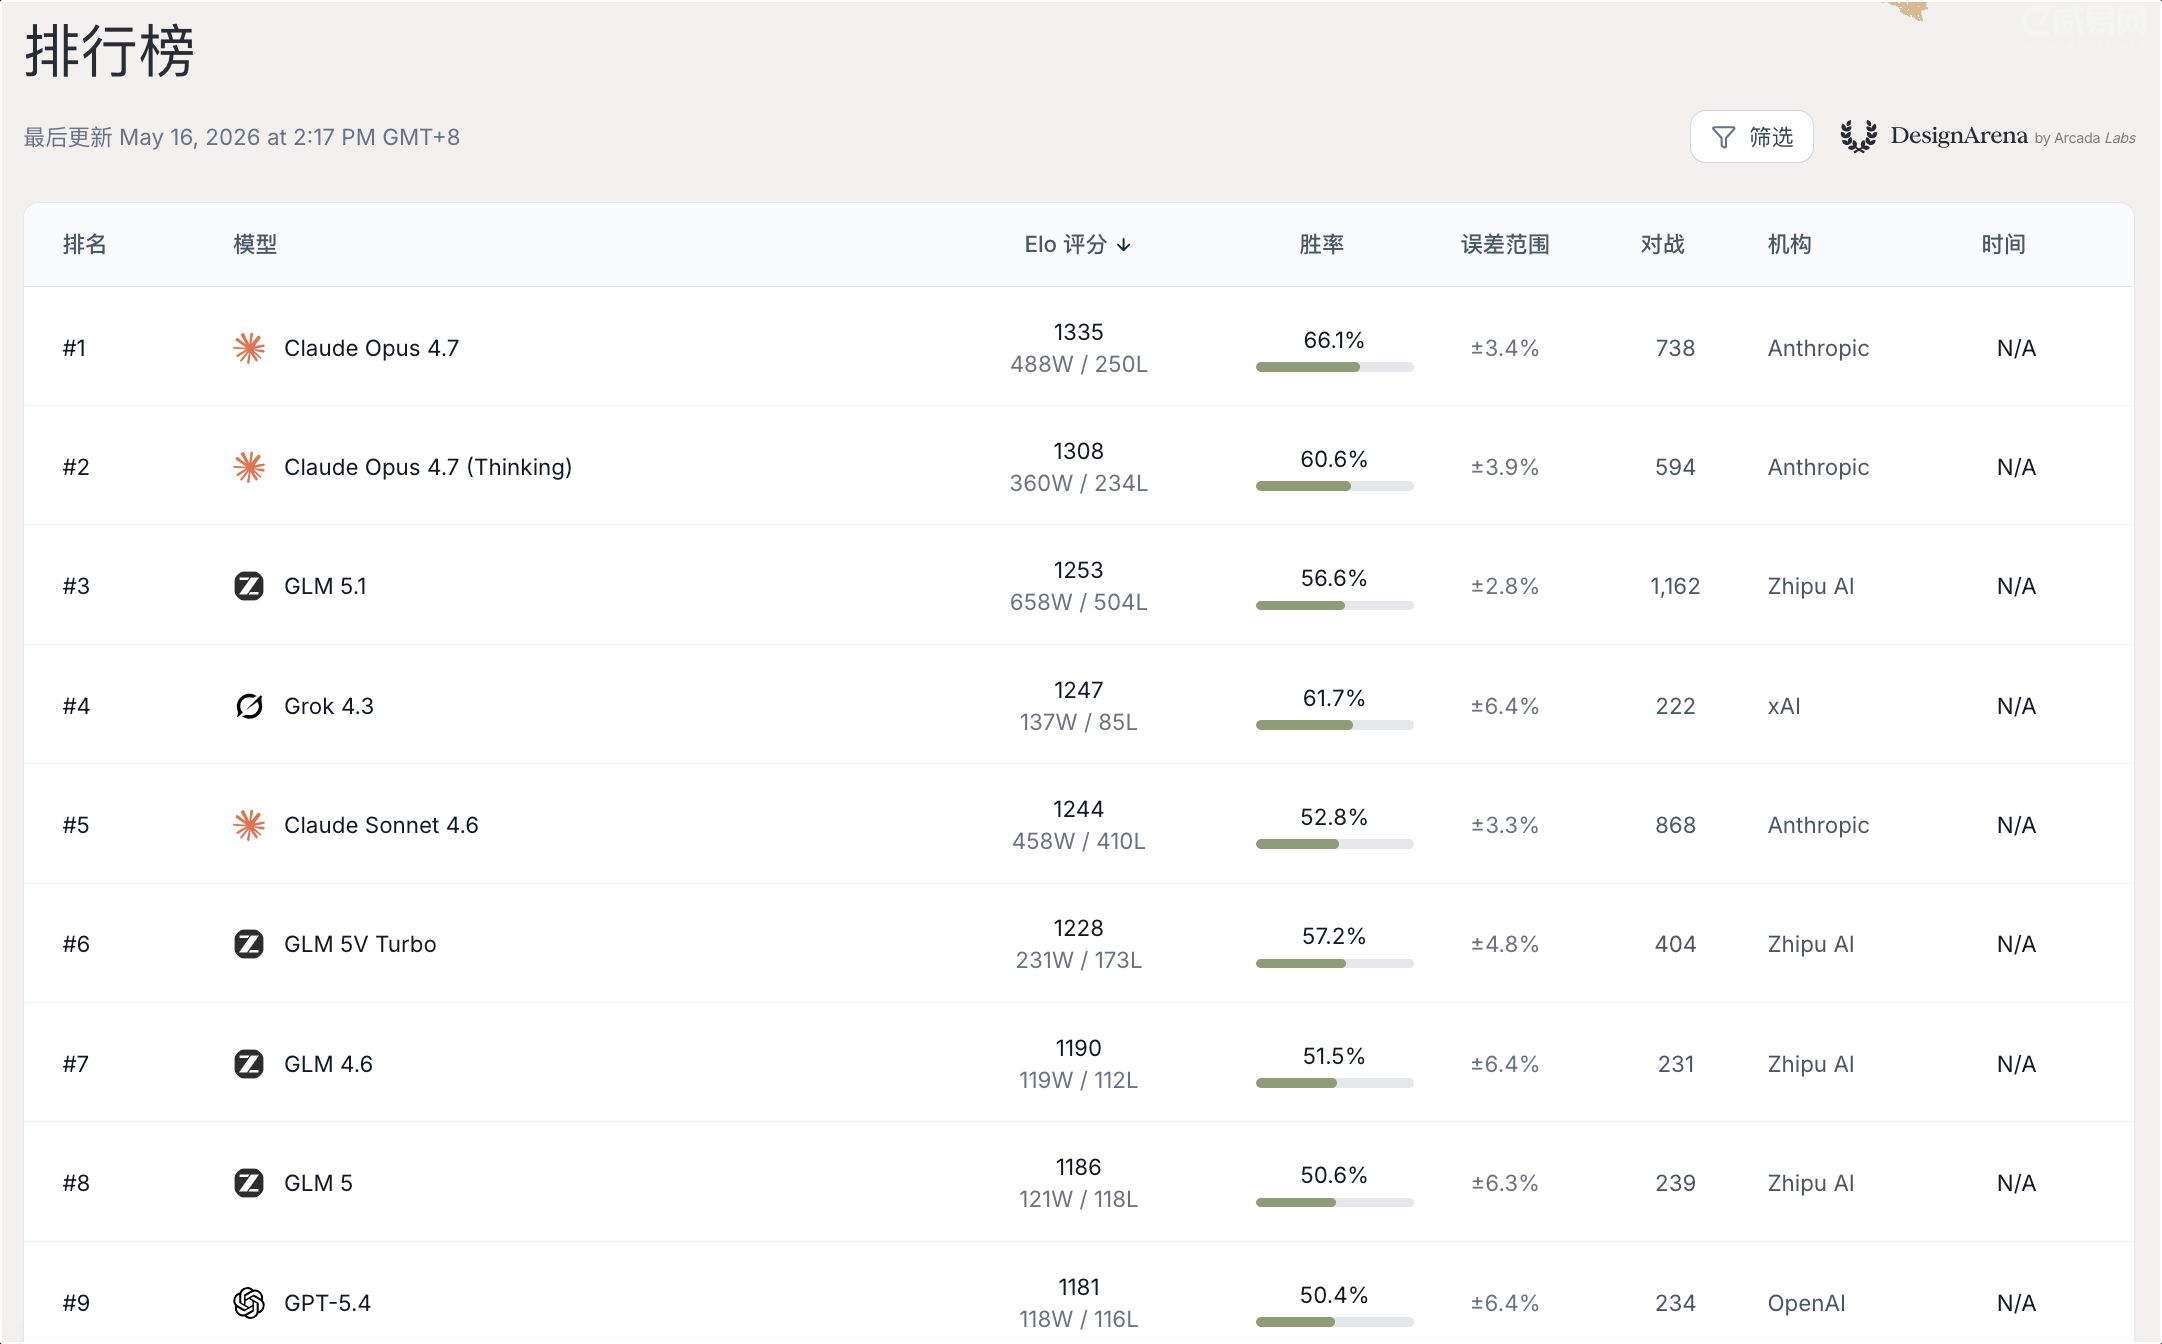Image resolution: width=2162 pixels, height=1344 pixels.
Task: Click the 排行榜 page heading
Action: point(109,51)
